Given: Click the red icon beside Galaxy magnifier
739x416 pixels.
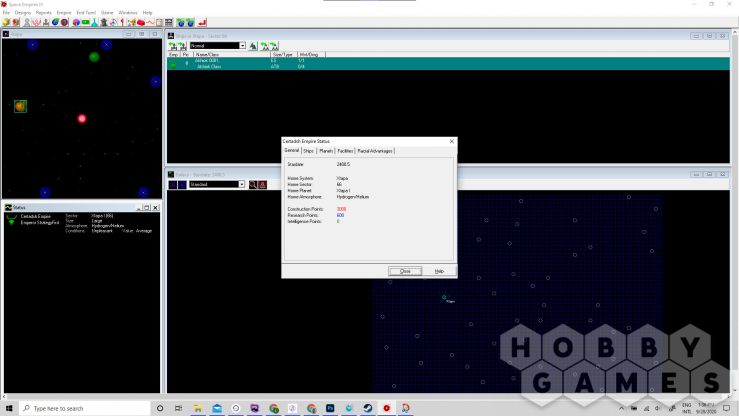Looking at the screenshot, I should click(x=263, y=185).
